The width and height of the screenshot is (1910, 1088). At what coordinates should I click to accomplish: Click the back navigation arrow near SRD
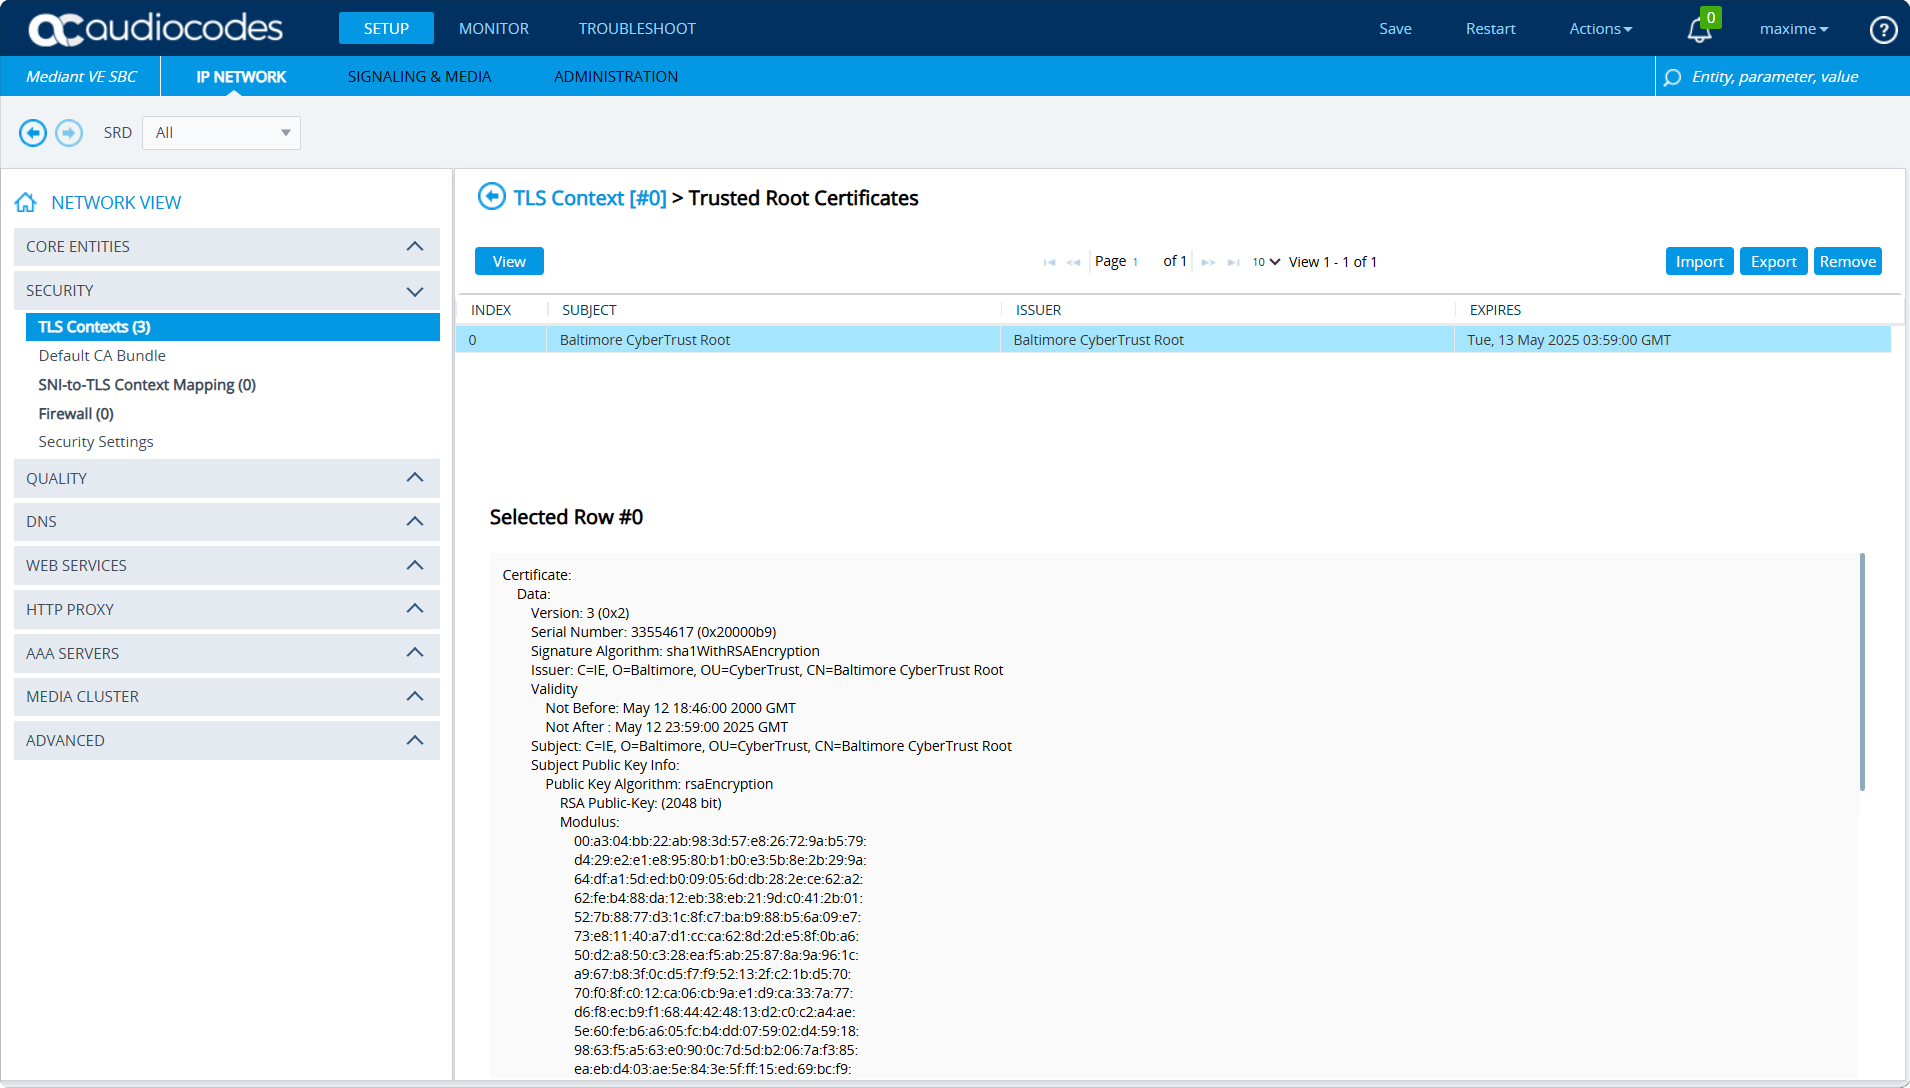(x=33, y=133)
